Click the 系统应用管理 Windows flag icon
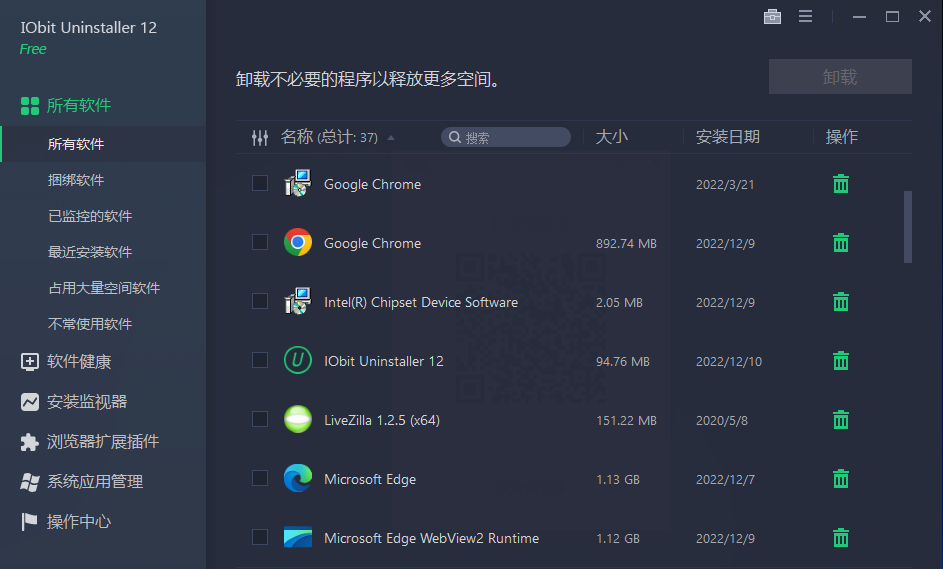The width and height of the screenshot is (943, 569). coord(29,482)
